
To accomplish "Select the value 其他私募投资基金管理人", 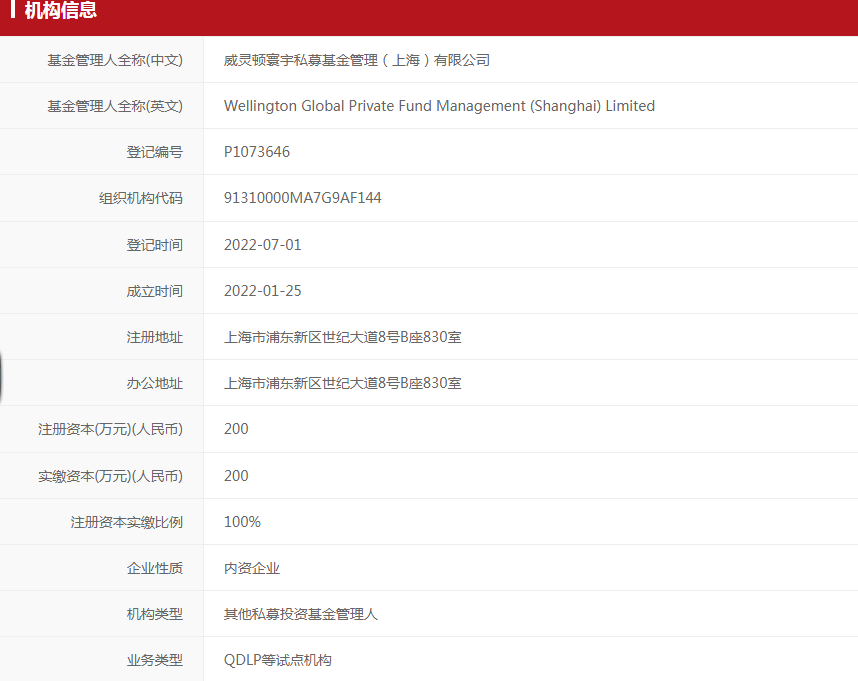I will tap(301, 614).
